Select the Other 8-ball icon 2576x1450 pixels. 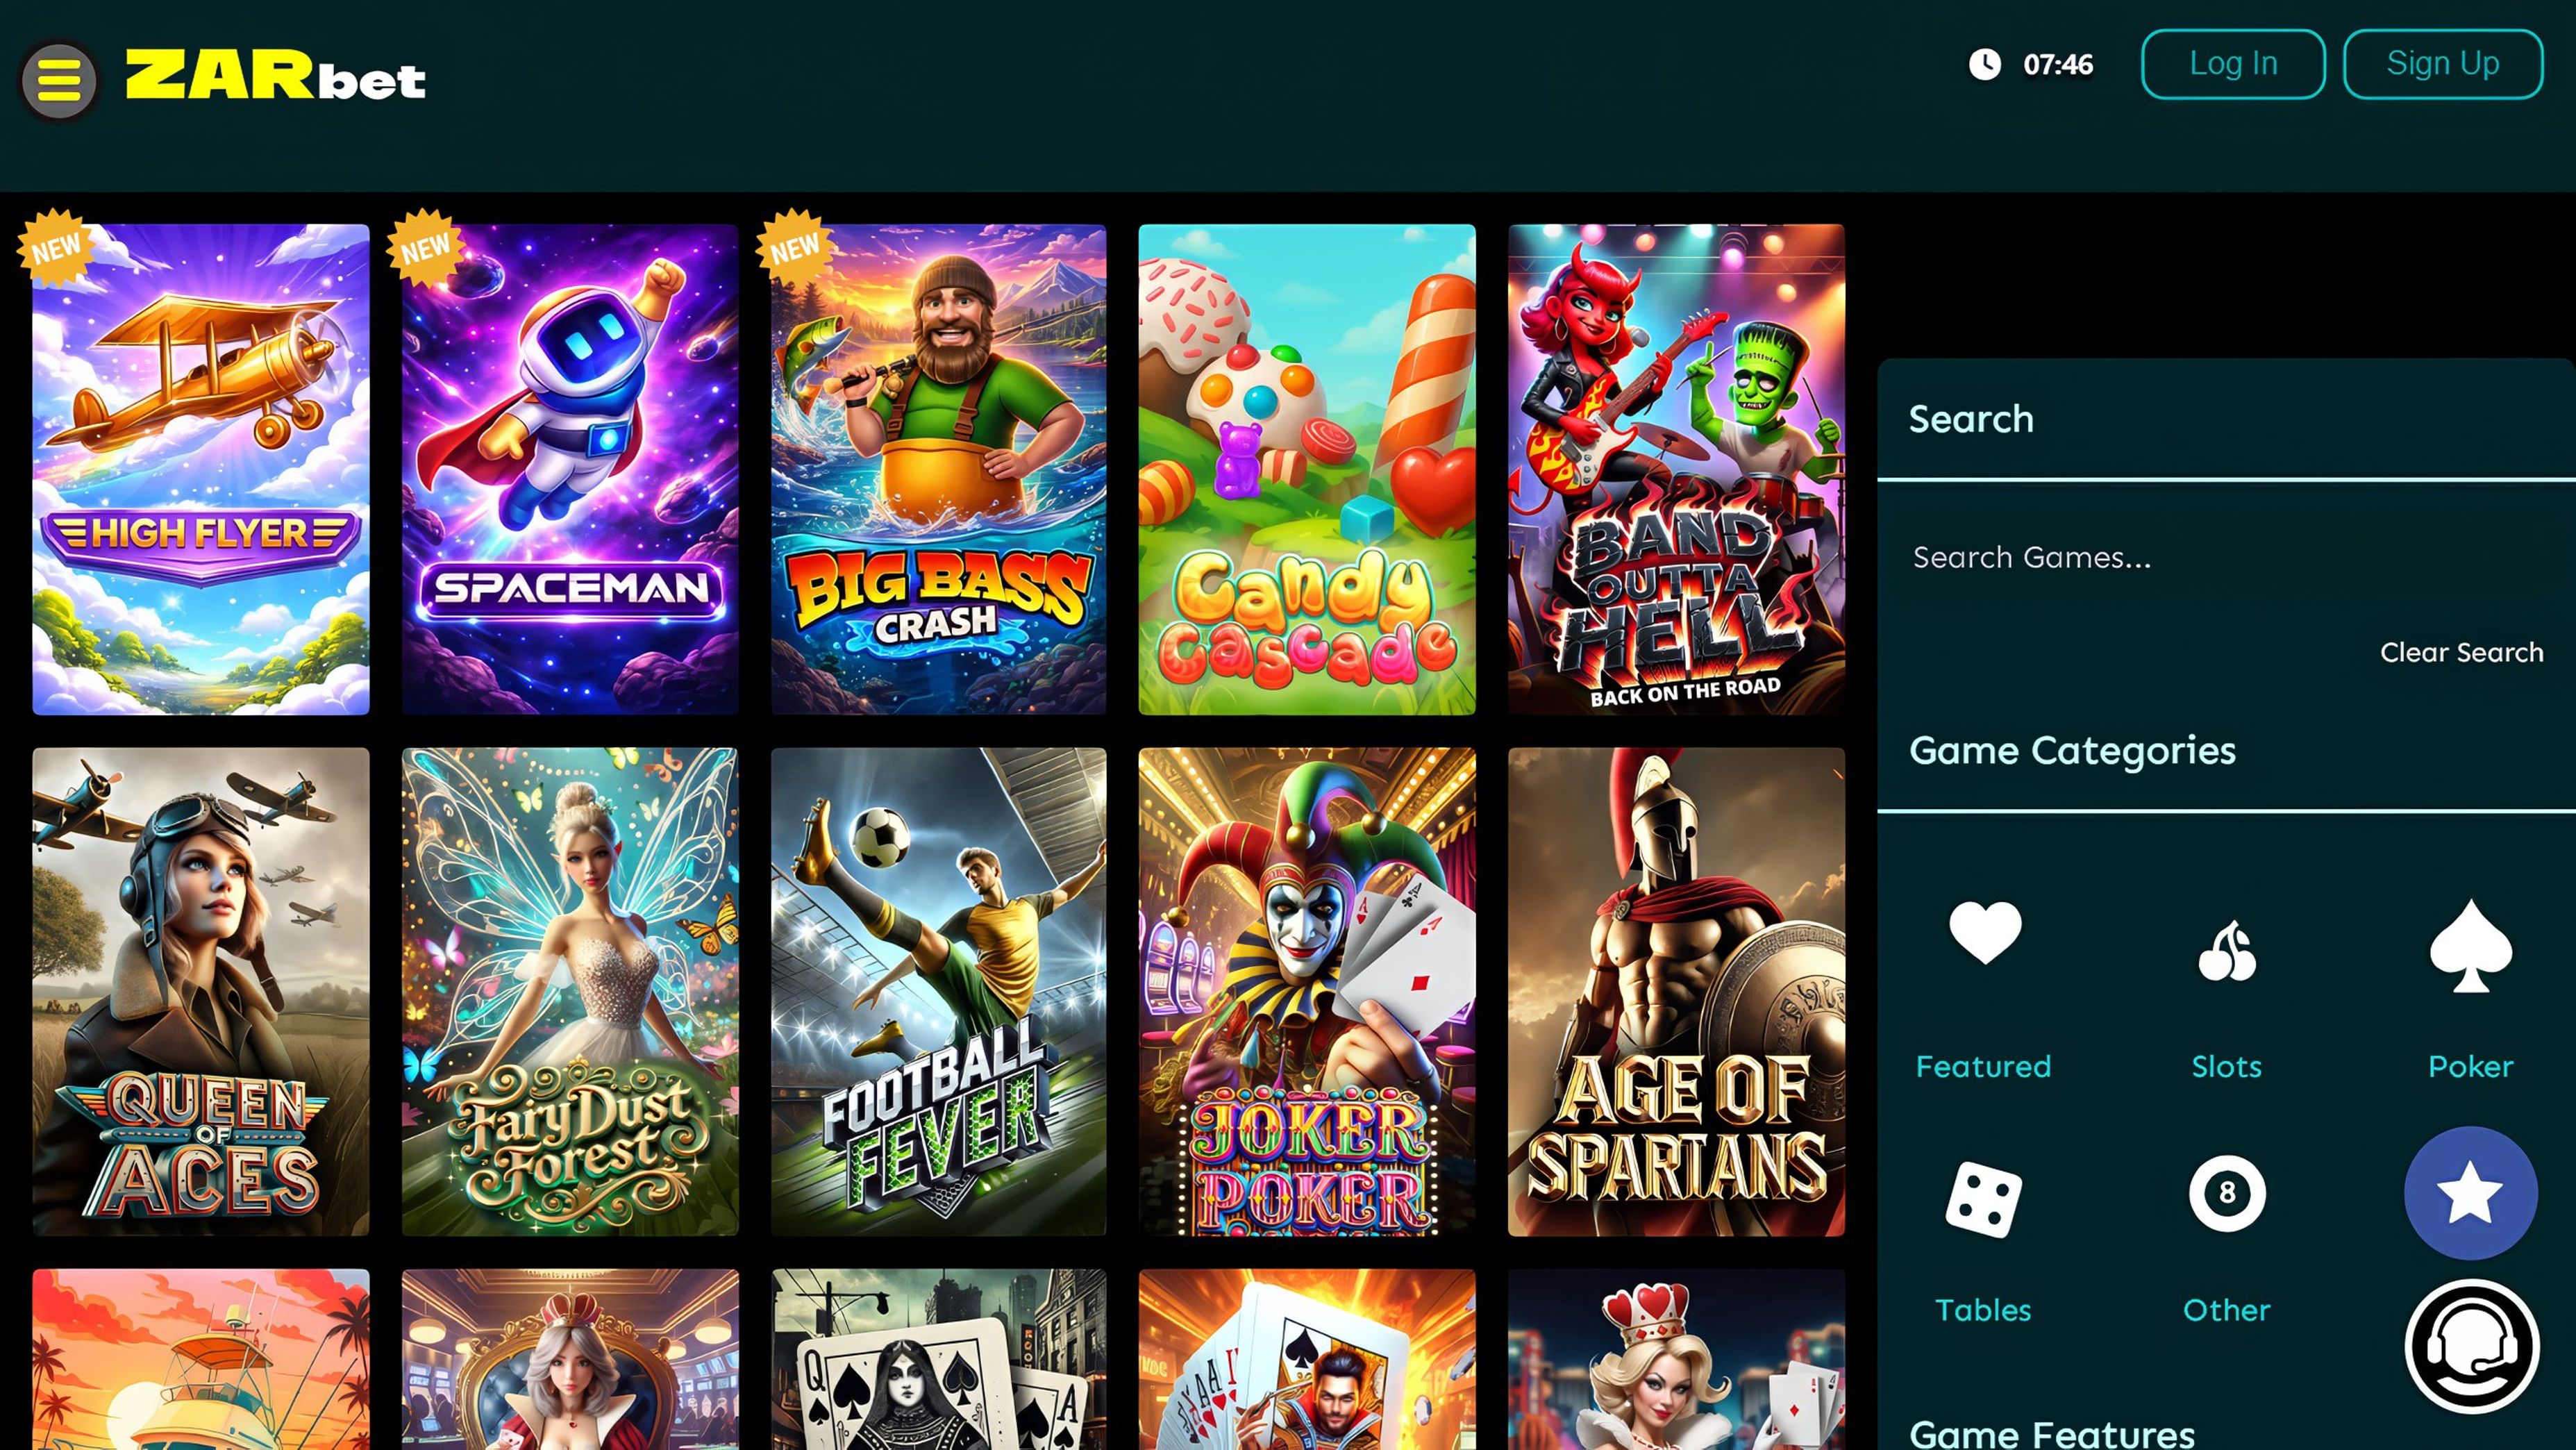(2227, 1193)
